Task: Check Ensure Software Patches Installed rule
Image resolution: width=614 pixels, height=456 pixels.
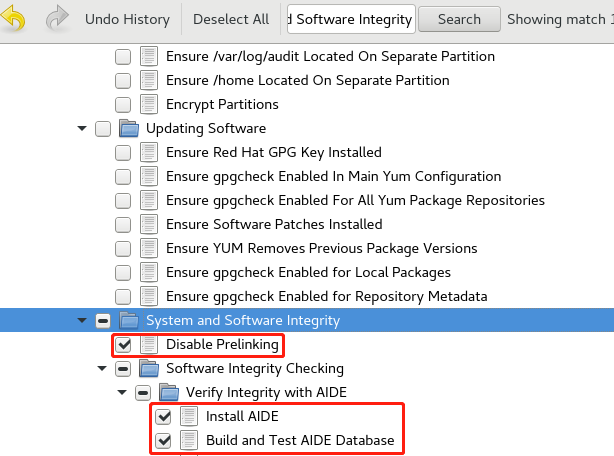Action: (x=123, y=225)
